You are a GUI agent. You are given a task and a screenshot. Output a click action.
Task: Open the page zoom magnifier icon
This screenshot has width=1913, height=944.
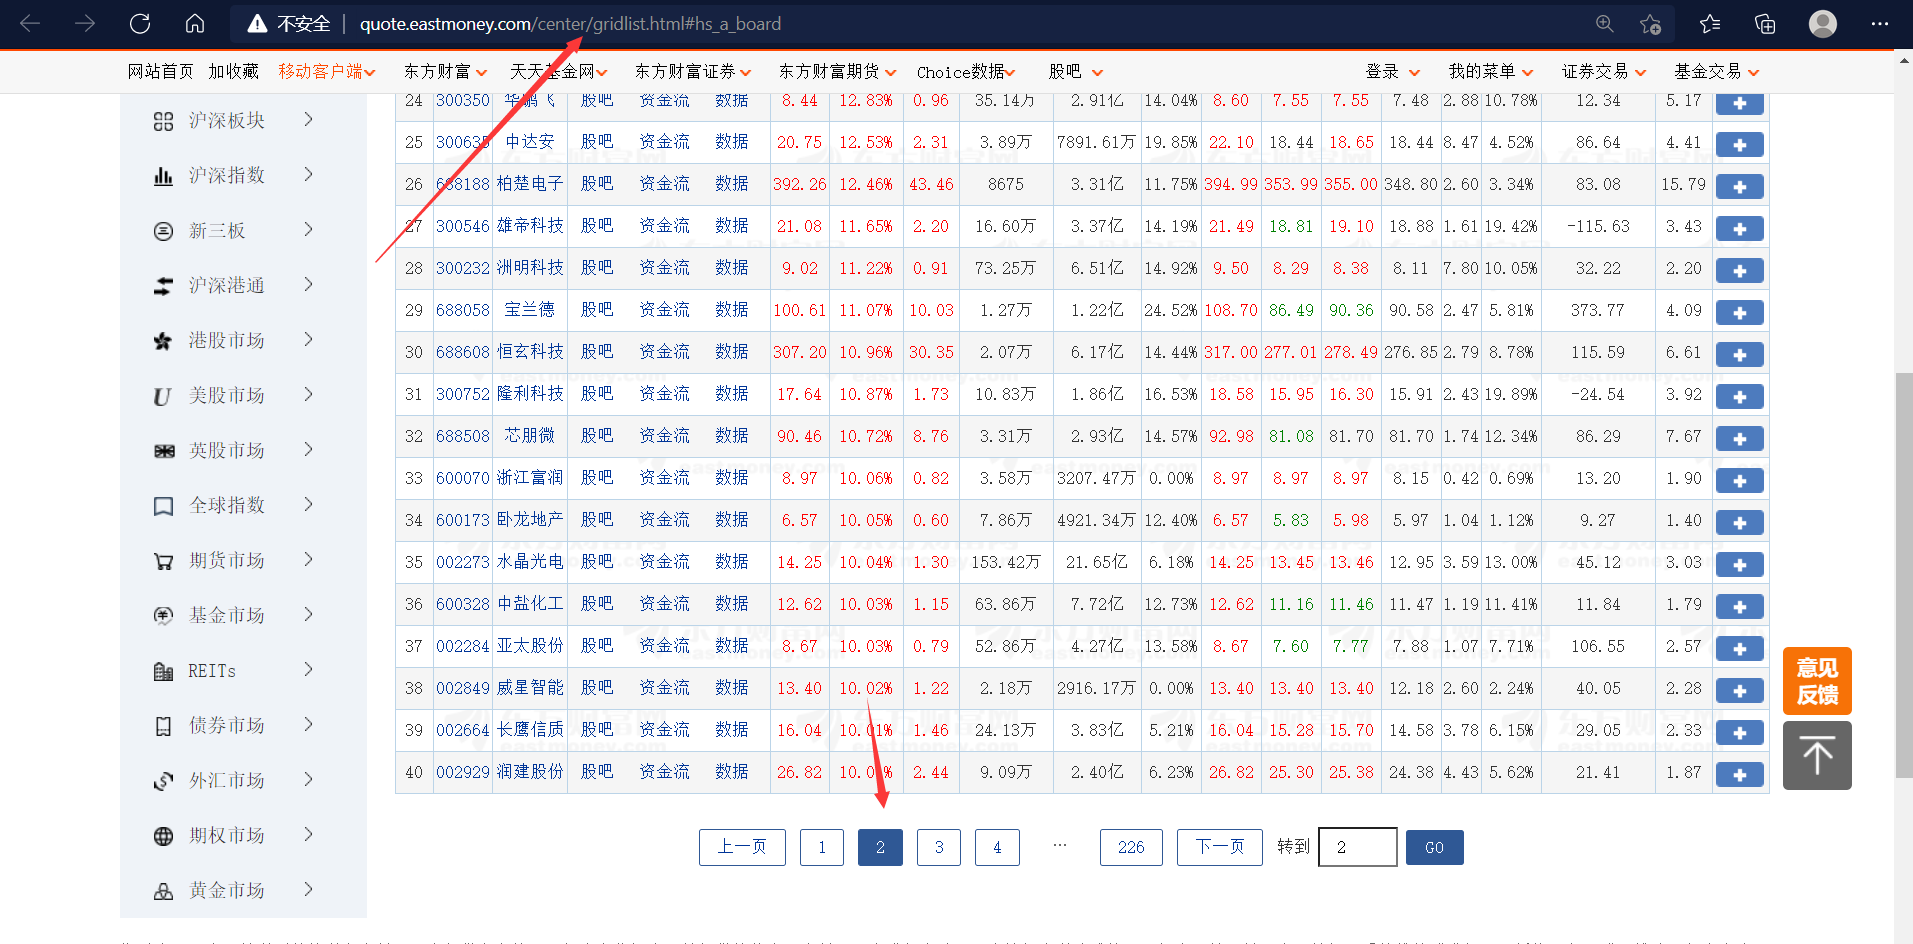[x=1605, y=23]
